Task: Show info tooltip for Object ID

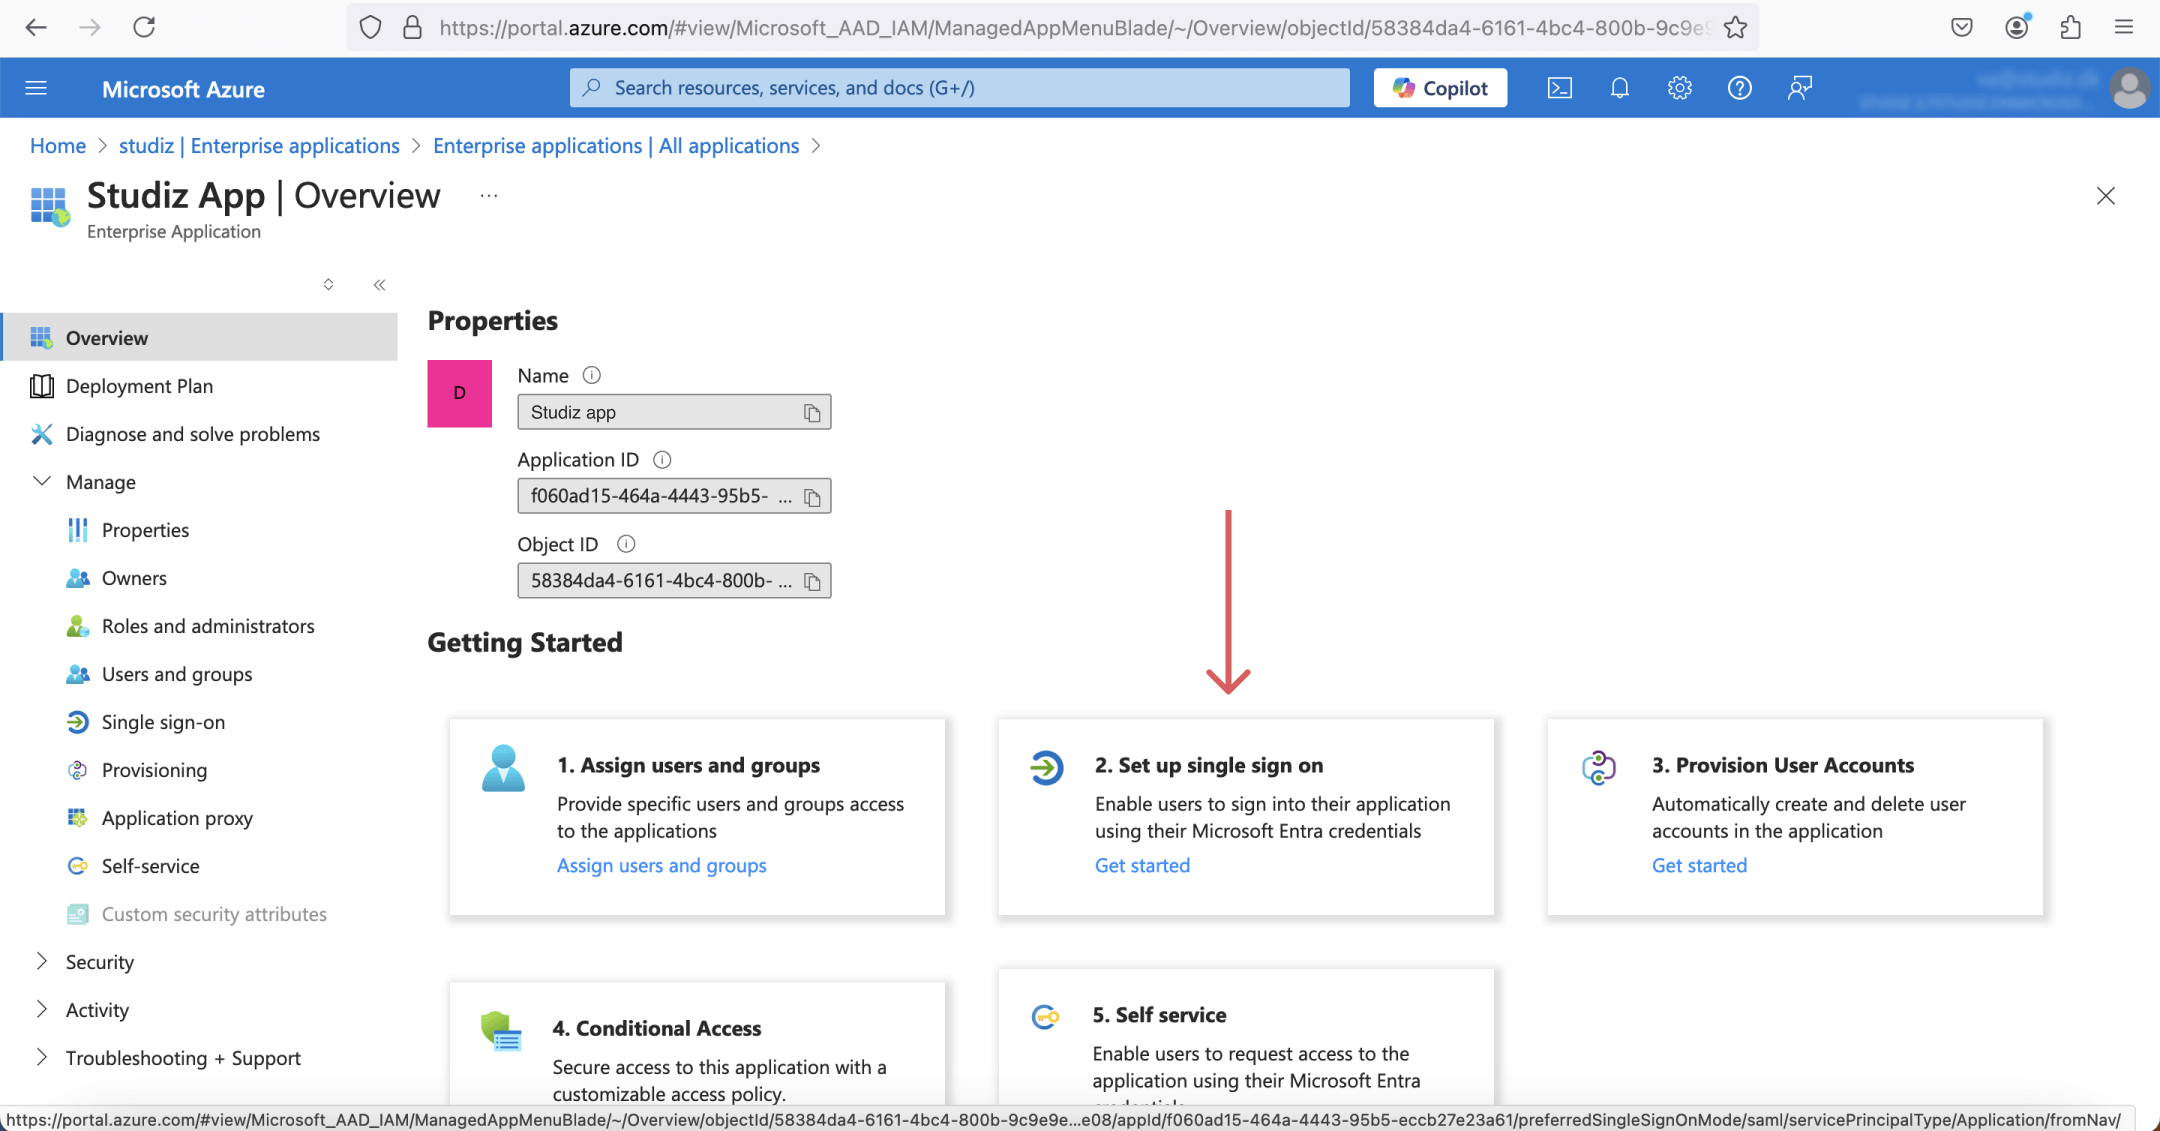Action: [626, 543]
